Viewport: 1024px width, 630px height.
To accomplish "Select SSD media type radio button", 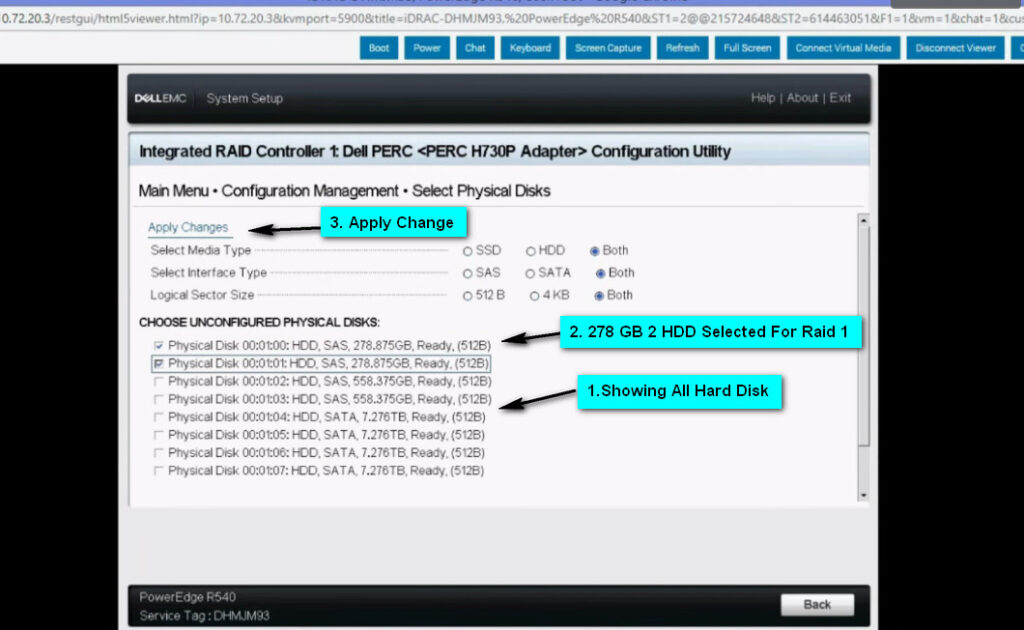I will [x=468, y=251].
